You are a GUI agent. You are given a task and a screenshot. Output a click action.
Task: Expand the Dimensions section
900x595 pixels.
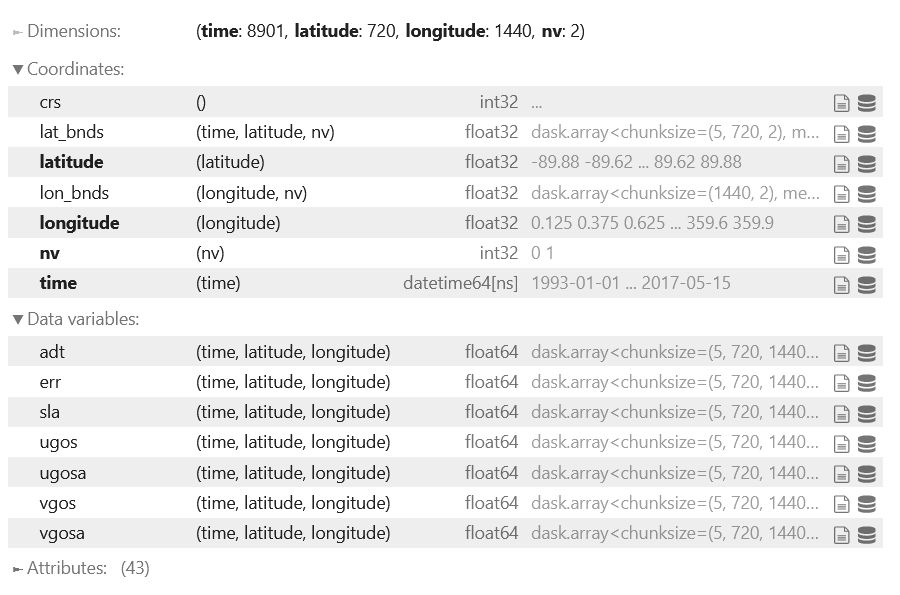(x=66, y=31)
